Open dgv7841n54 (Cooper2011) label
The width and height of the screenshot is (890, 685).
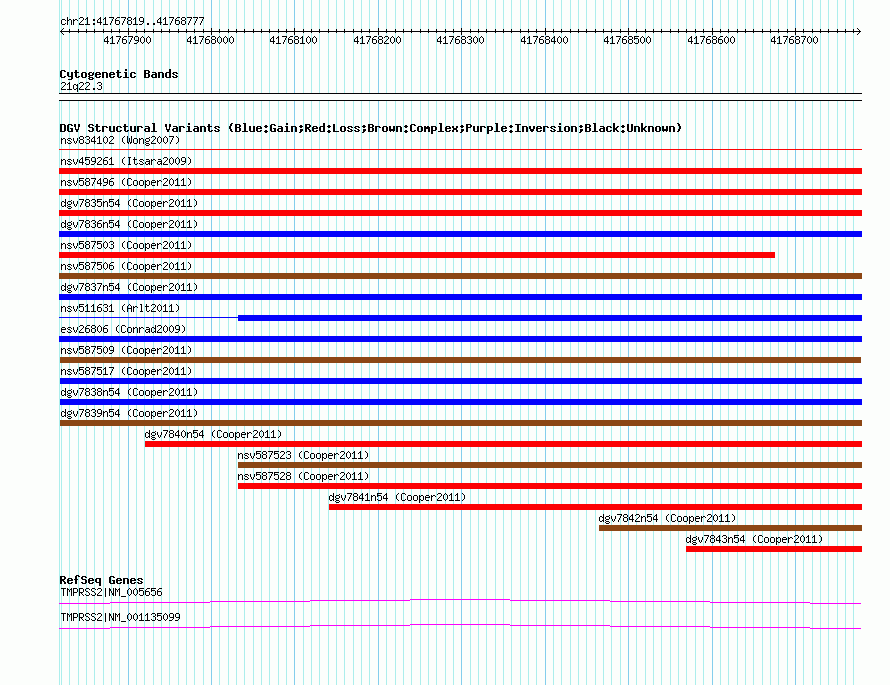click(x=397, y=497)
